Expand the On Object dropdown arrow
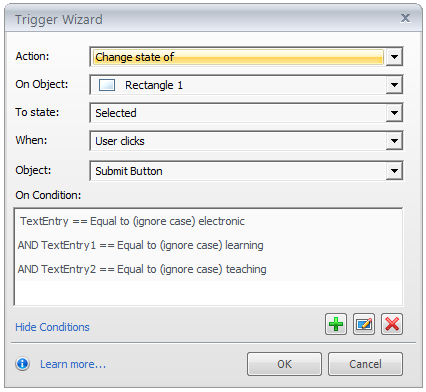The width and height of the screenshot is (426, 392). pos(394,85)
